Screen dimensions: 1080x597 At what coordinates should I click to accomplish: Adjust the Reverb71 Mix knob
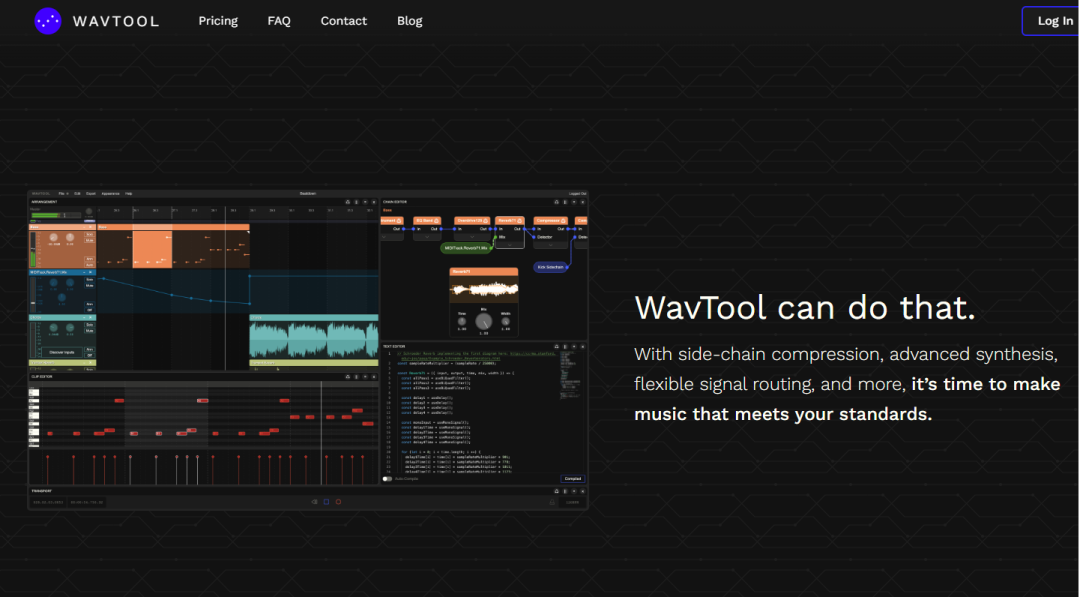(x=484, y=322)
